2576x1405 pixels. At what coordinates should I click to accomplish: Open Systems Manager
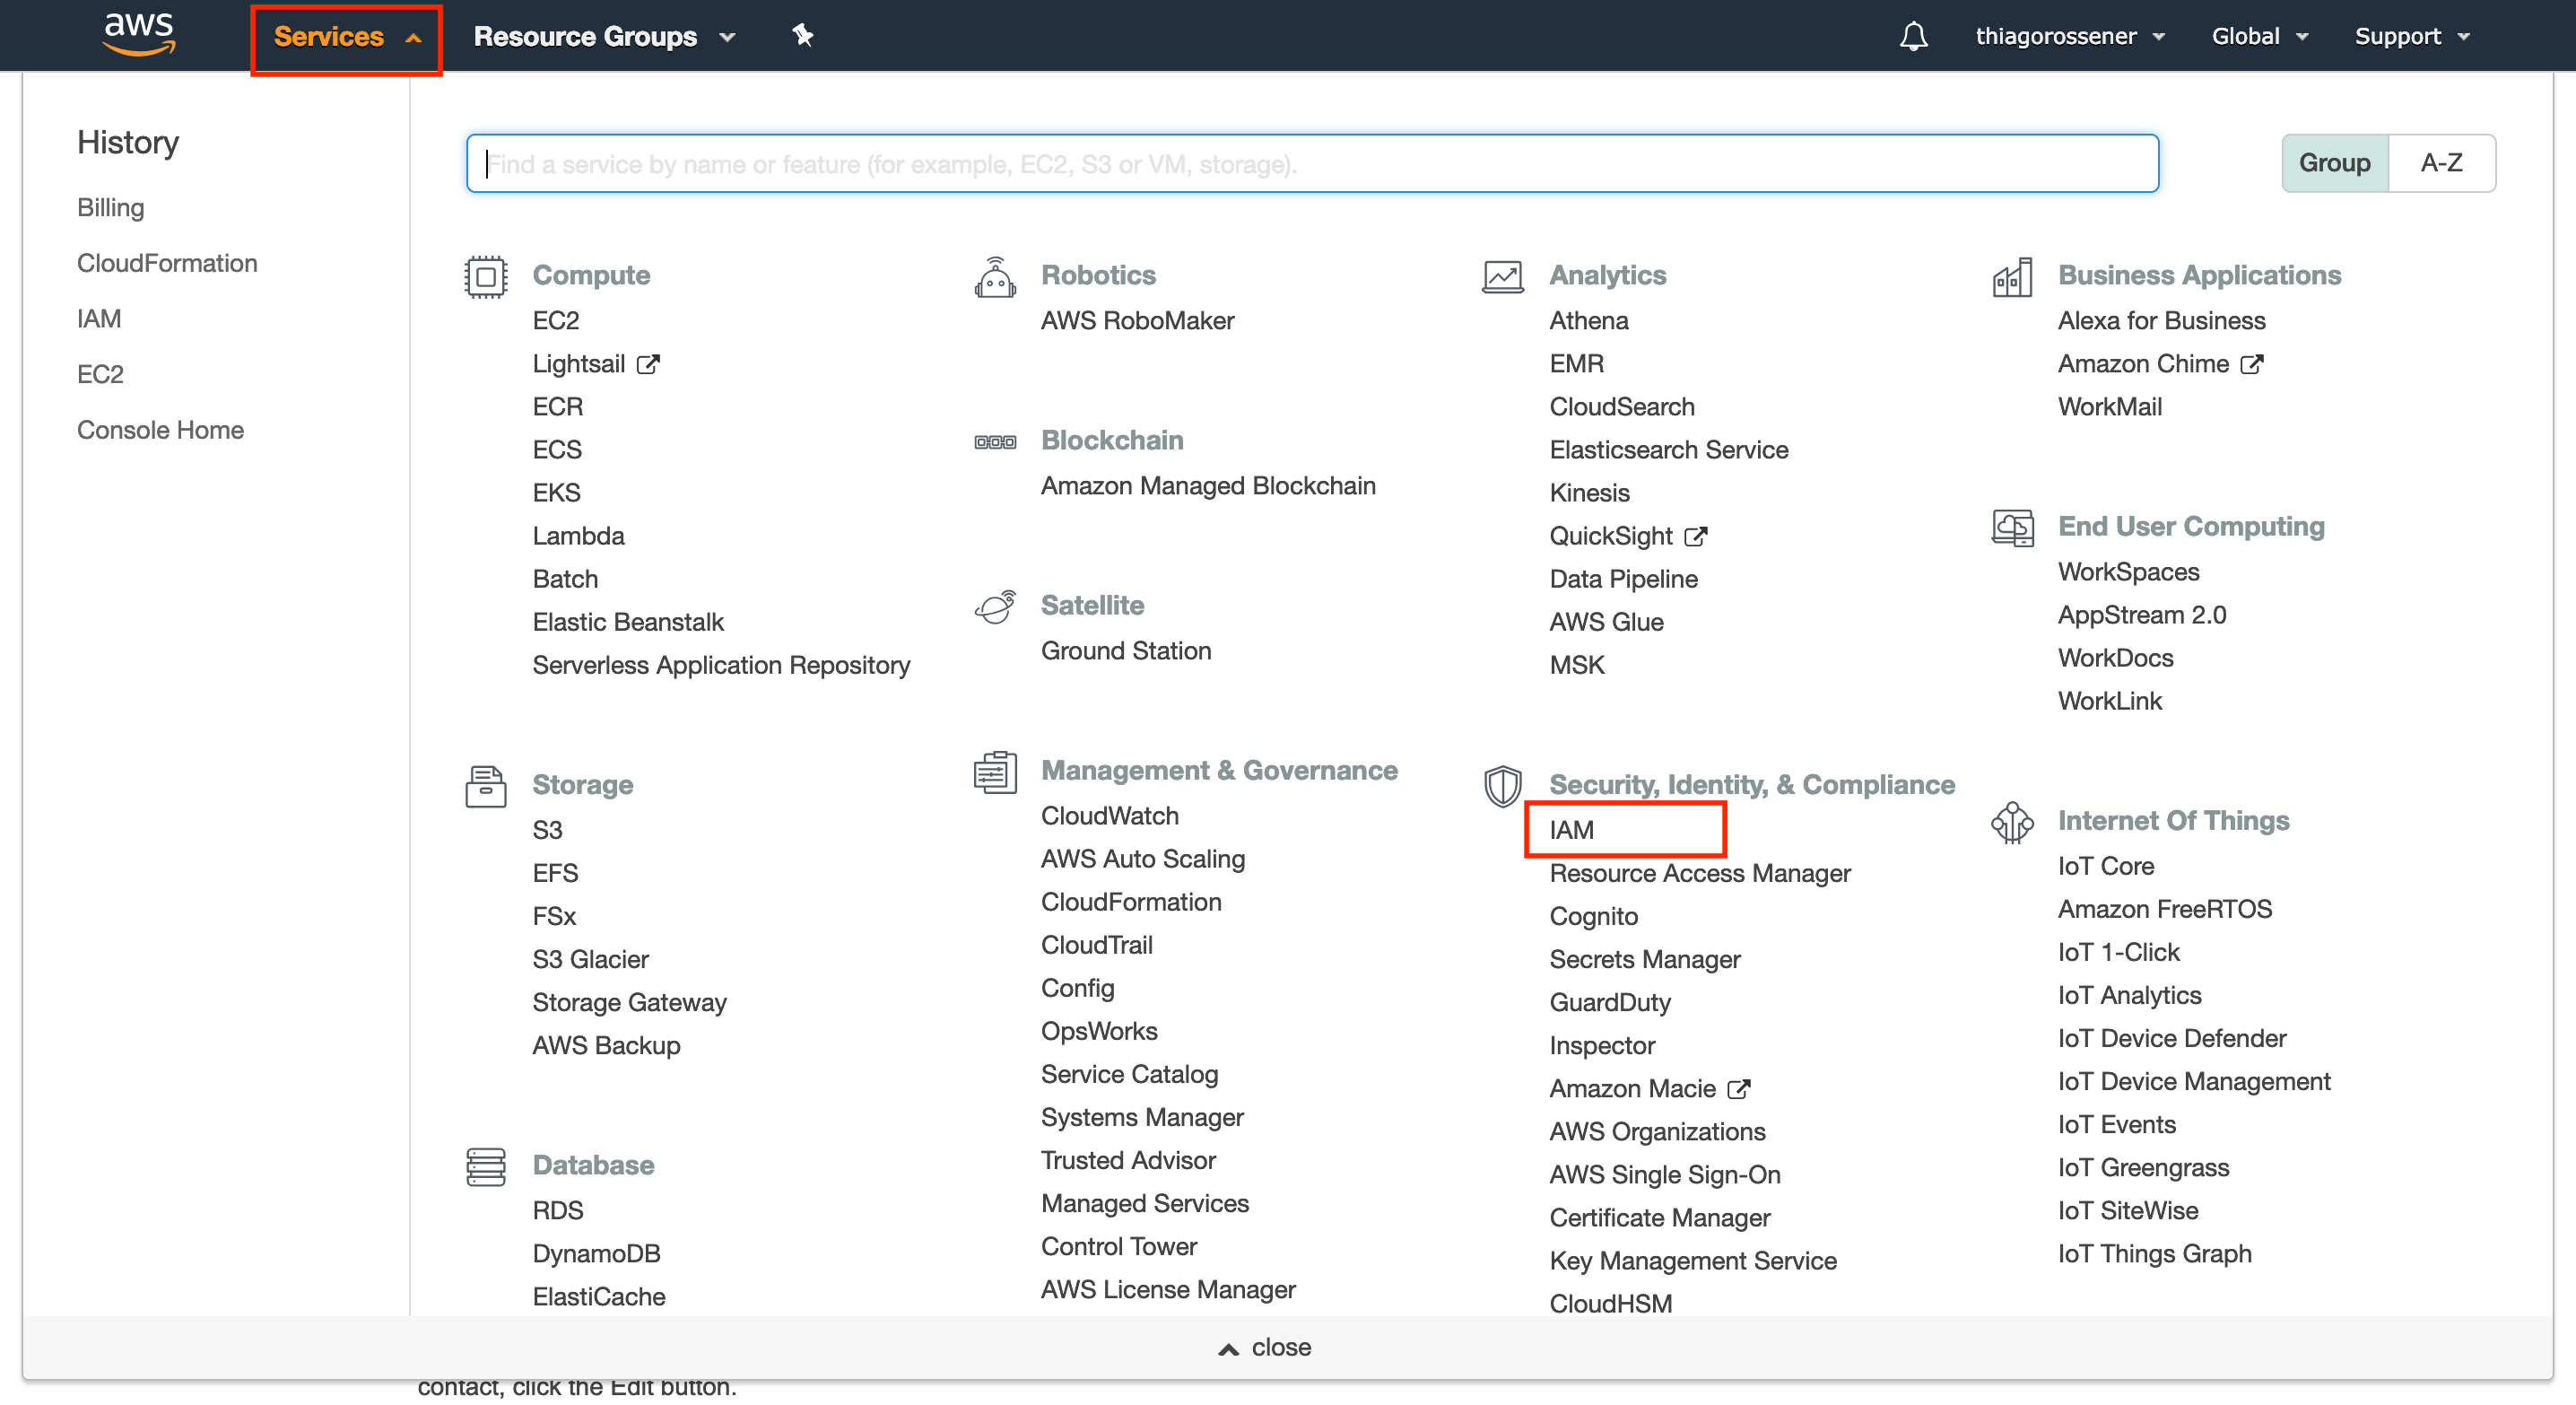(1142, 1117)
